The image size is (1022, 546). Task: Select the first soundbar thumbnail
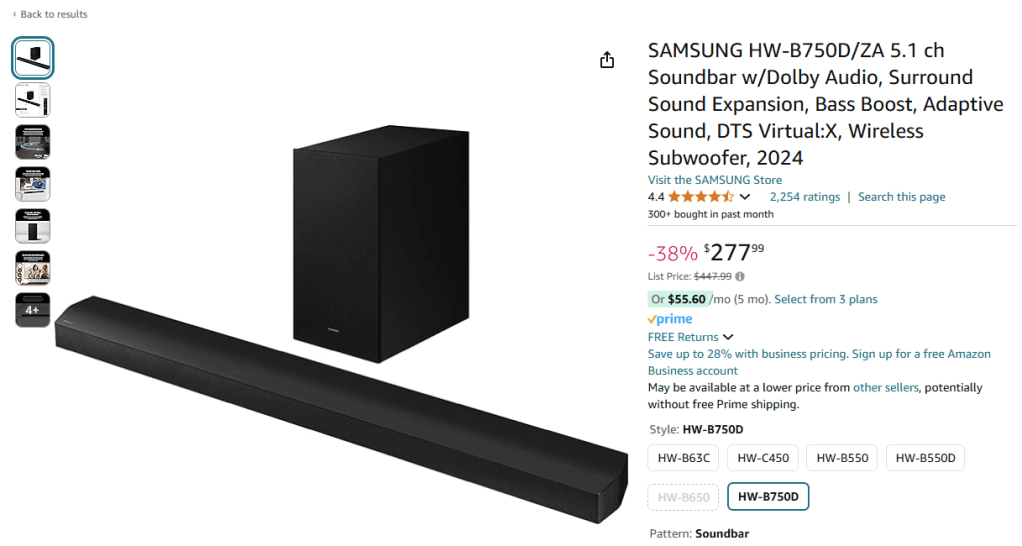point(32,58)
